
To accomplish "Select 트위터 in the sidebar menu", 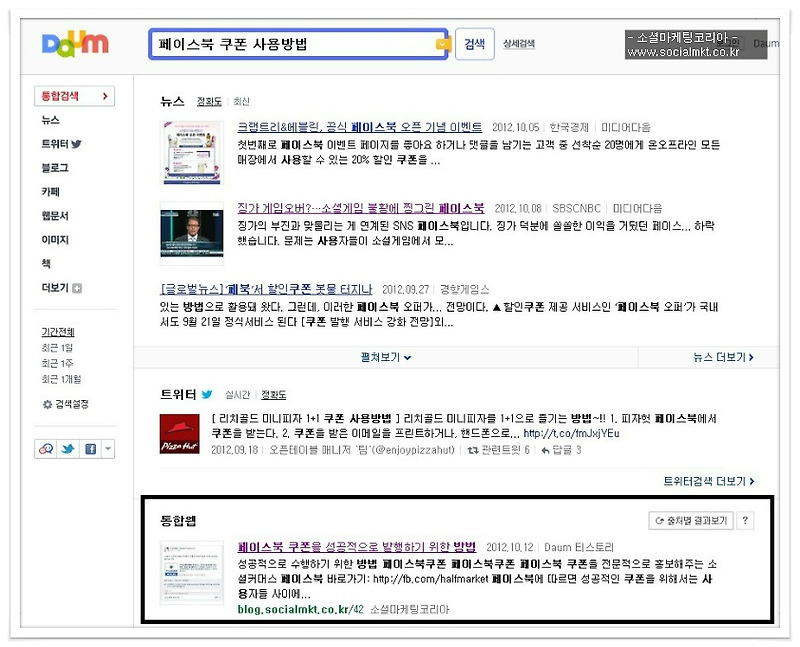I will click(55, 144).
